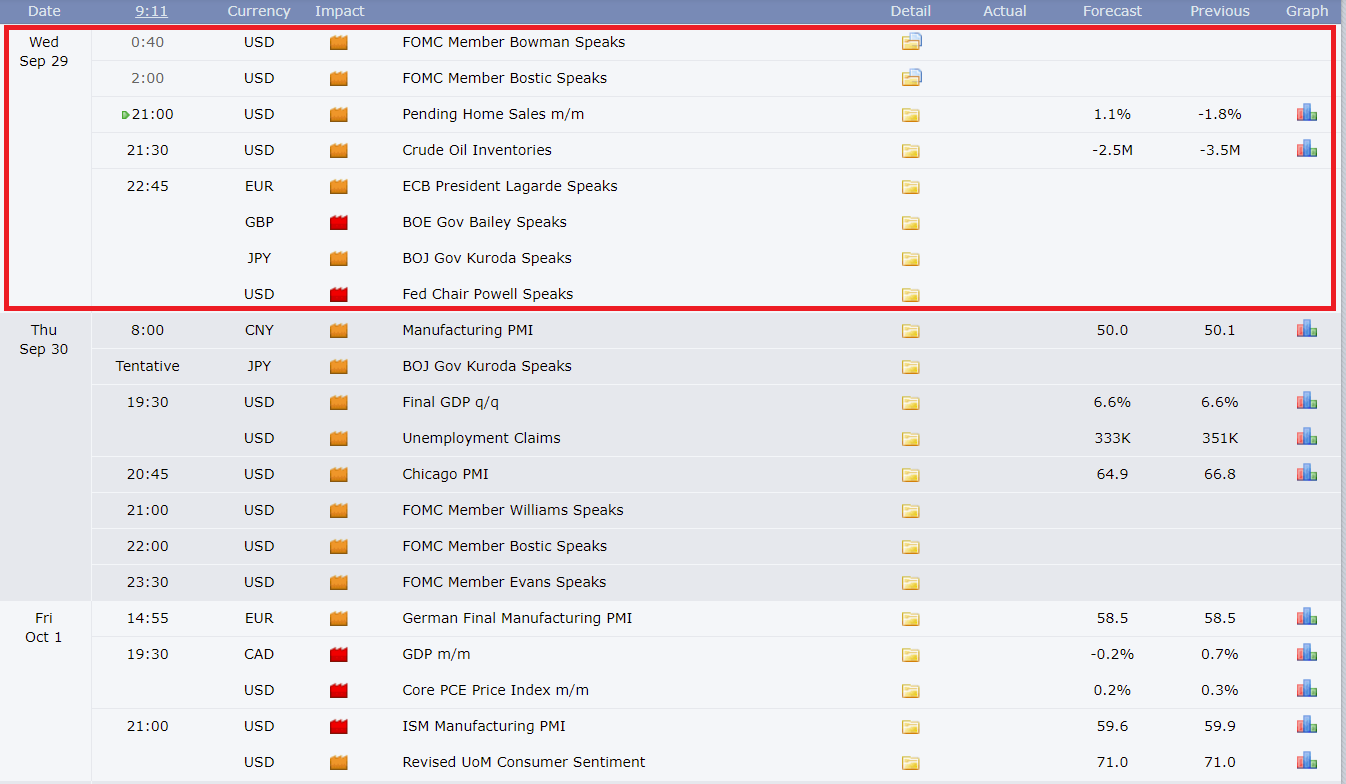Open detail folder for Final GDP q/q
The width and height of the screenshot is (1346, 784).
click(x=910, y=403)
